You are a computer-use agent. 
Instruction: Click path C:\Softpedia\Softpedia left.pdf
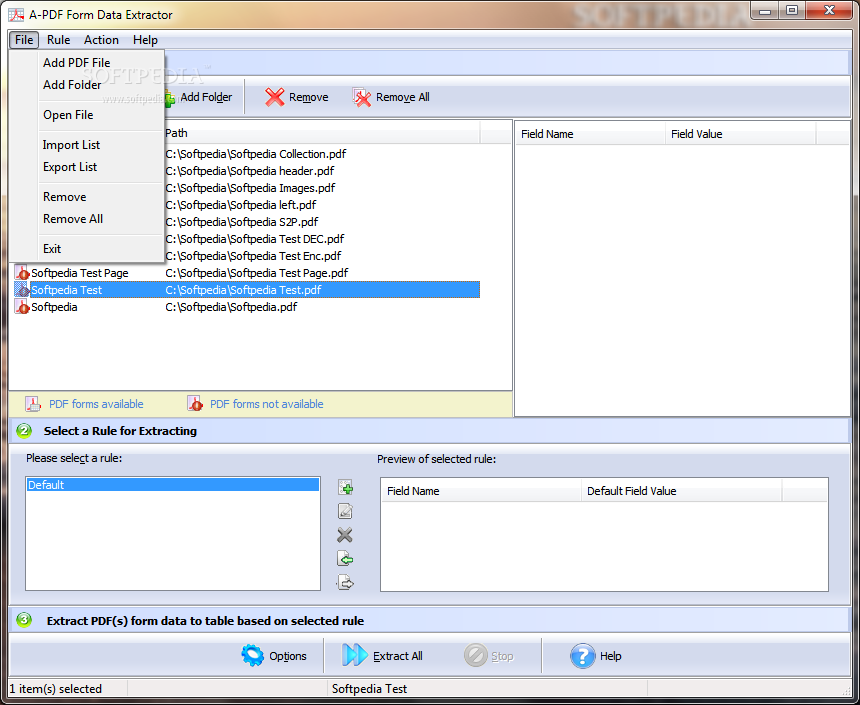click(241, 205)
